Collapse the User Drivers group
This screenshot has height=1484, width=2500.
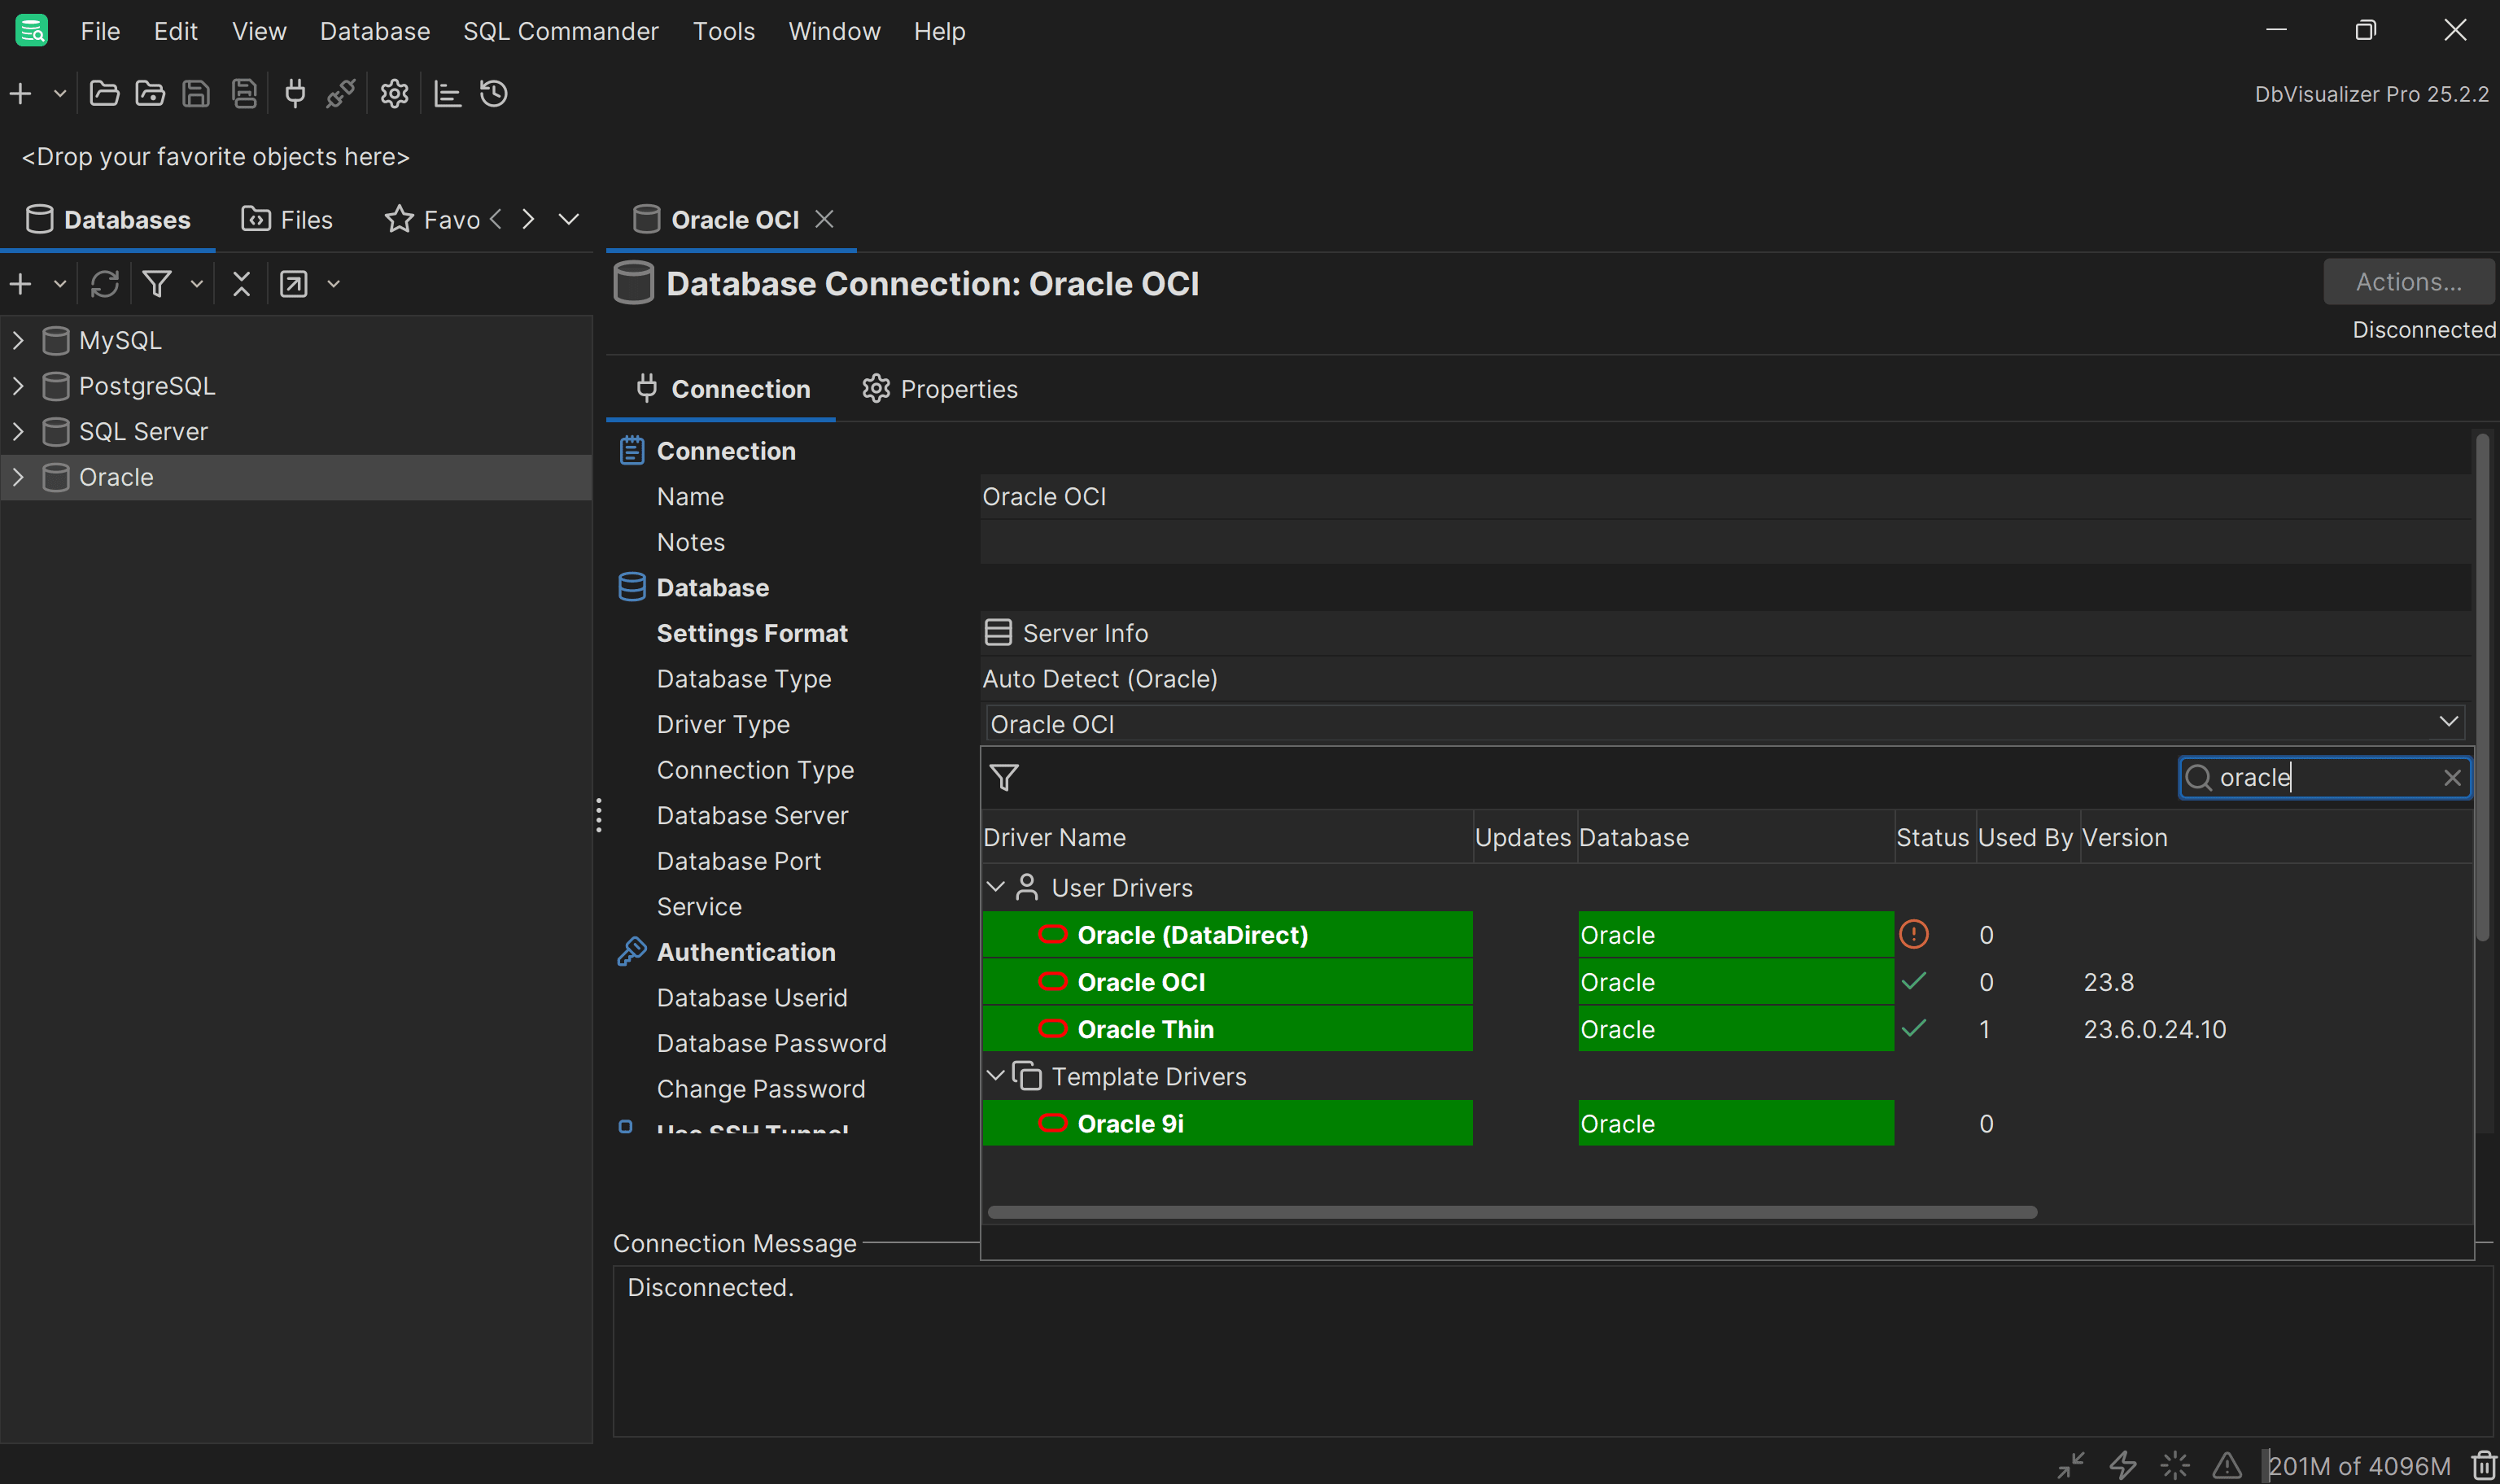point(996,887)
